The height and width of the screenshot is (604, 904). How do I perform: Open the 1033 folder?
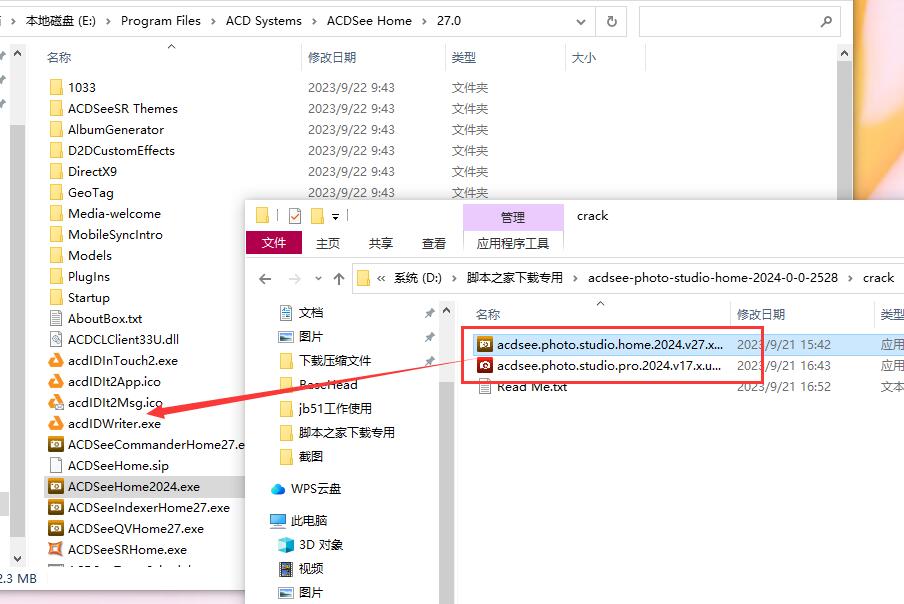[81, 88]
